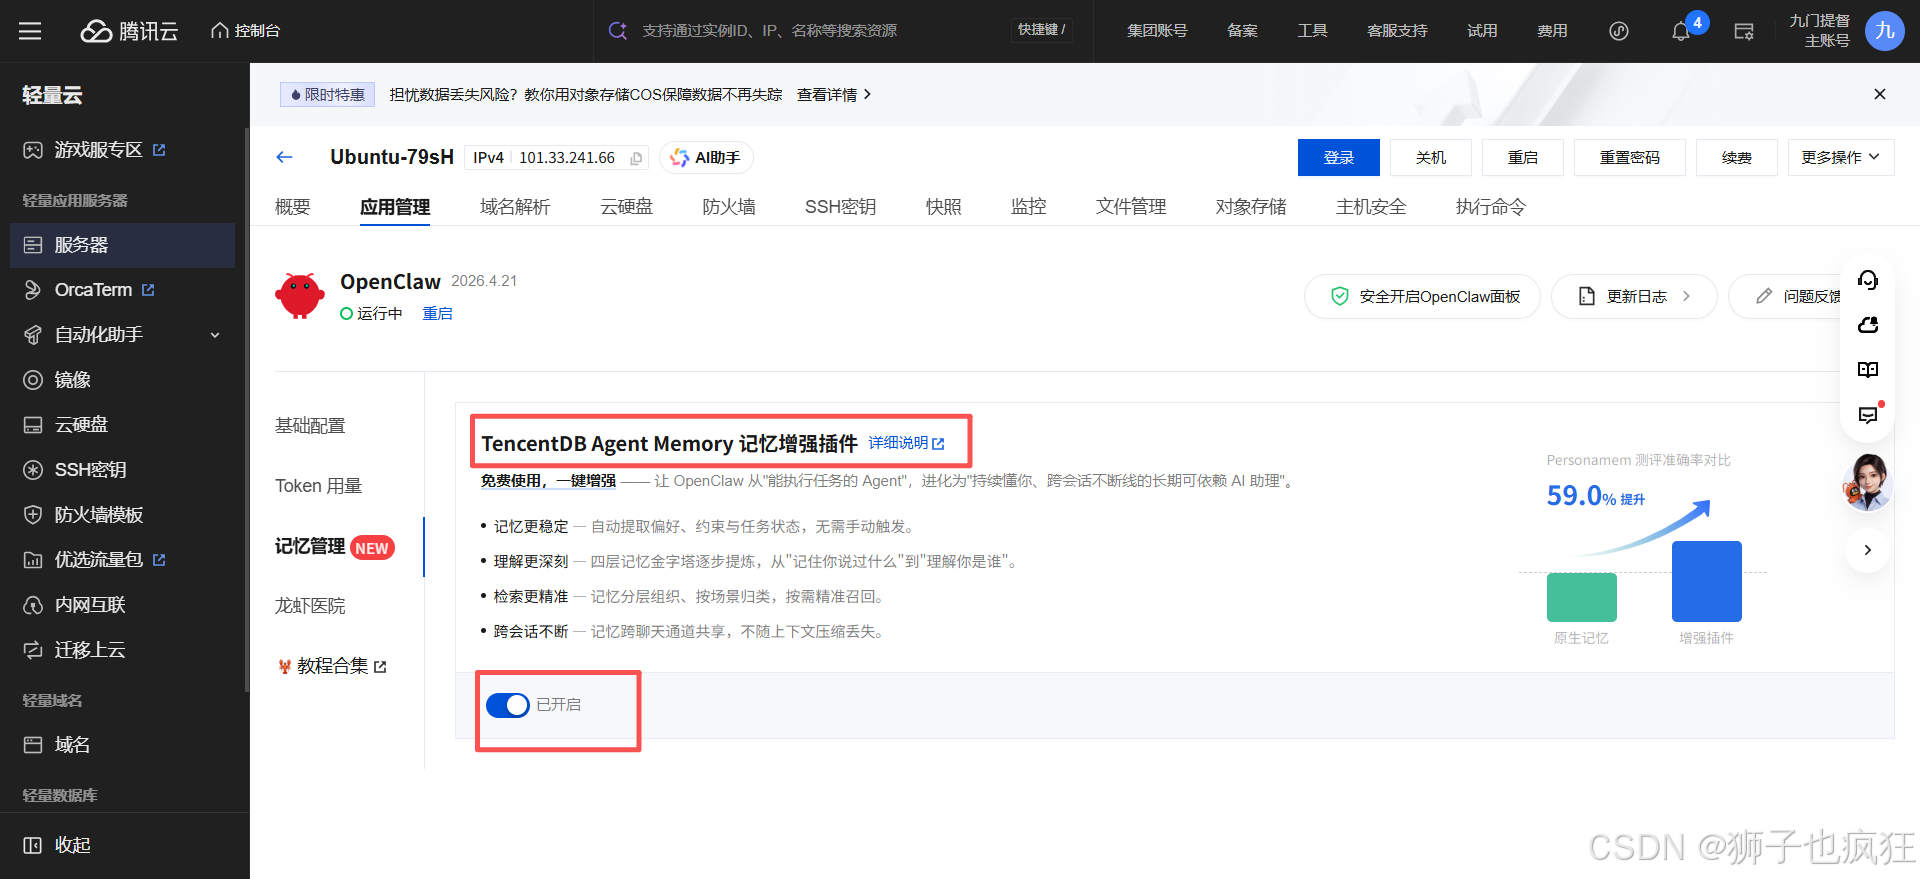Go to the 控制台 home icon
This screenshot has width=1920, height=879.
tap(220, 31)
